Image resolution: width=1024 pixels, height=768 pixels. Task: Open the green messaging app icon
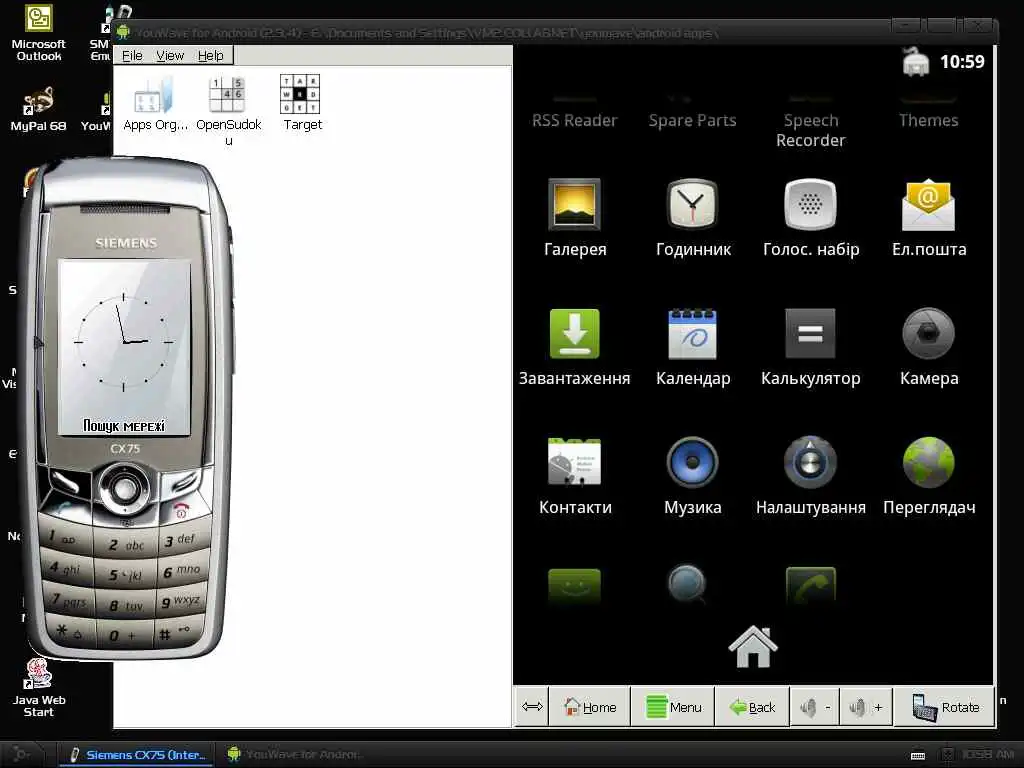click(574, 586)
